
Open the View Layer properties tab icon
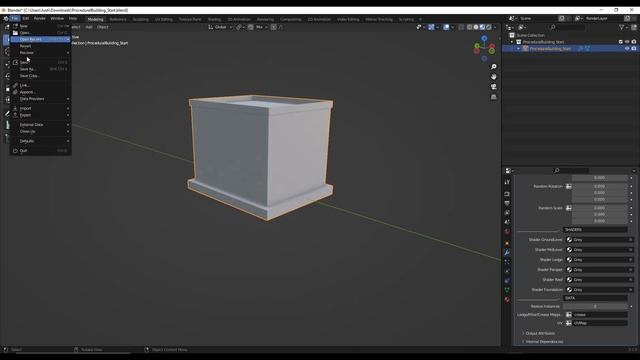pos(507,213)
